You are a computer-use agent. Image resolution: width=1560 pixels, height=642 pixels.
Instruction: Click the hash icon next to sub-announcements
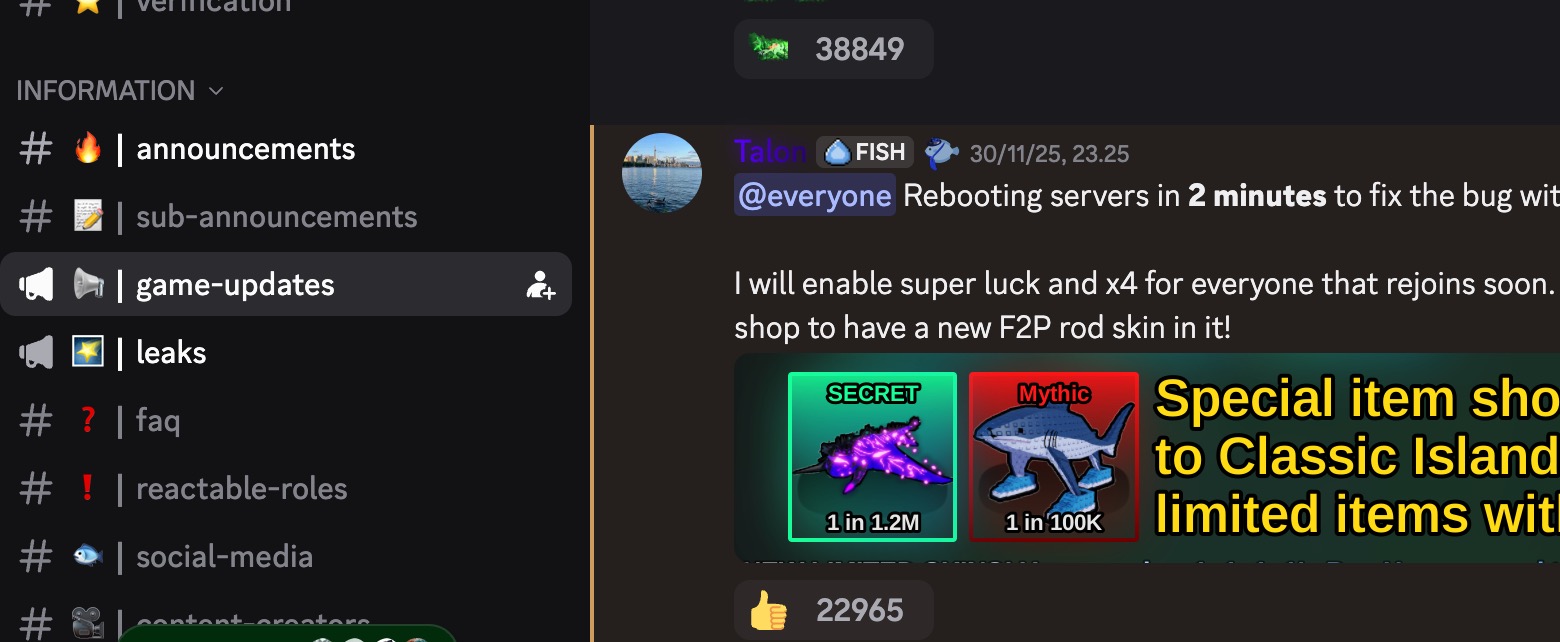(x=36, y=217)
